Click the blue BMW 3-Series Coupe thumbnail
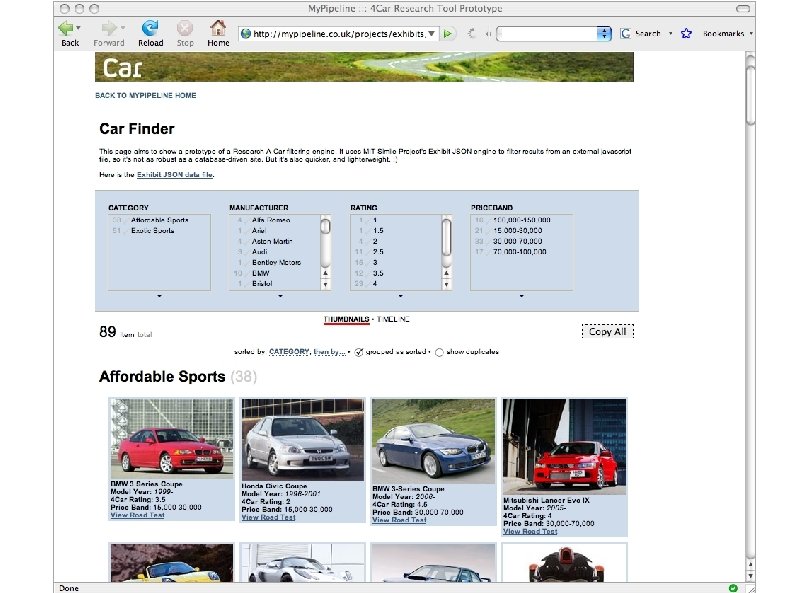This screenshot has height=593, width=791. (x=433, y=441)
